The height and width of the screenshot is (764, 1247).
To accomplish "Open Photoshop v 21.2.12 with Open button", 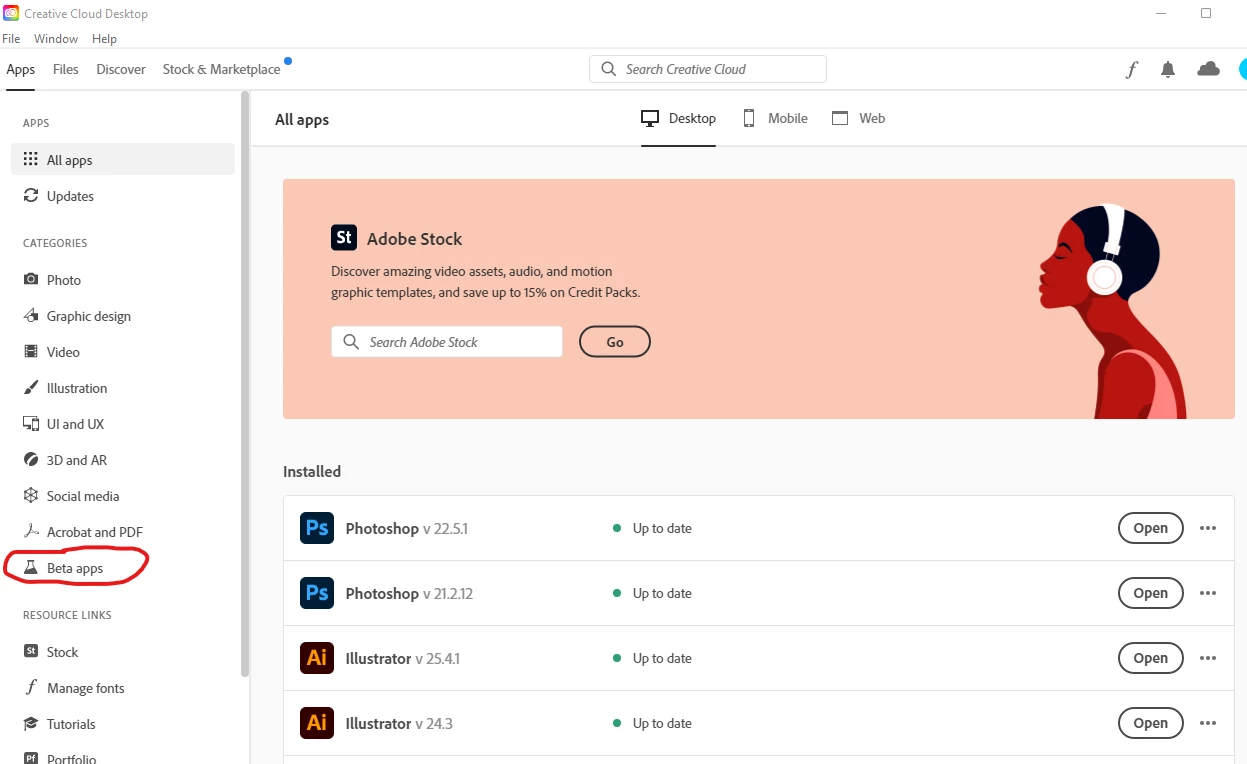I will tap(1150, 593).
